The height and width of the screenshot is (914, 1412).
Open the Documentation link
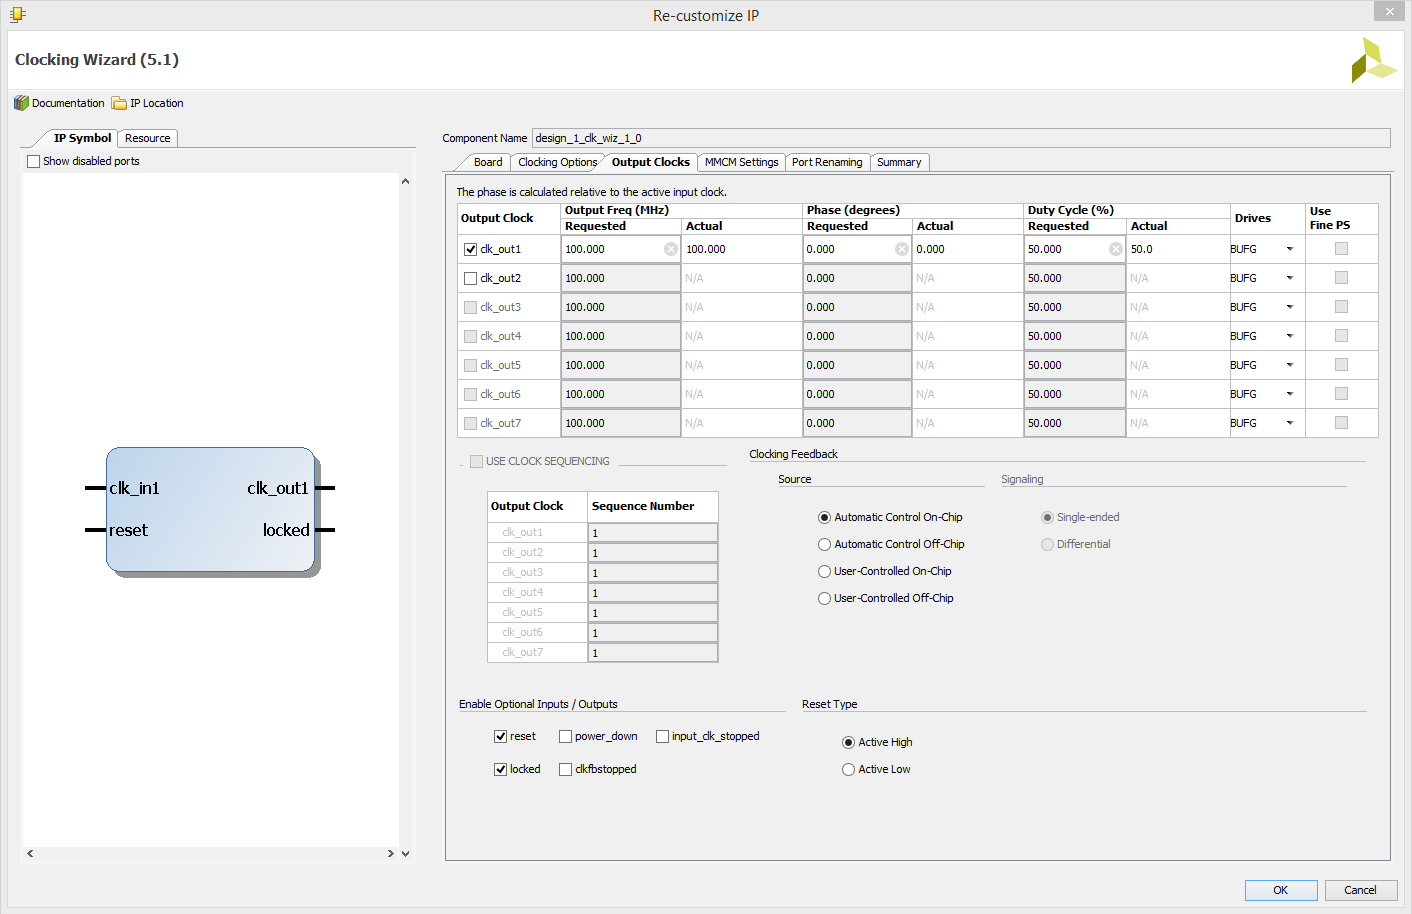click(68, 103)
